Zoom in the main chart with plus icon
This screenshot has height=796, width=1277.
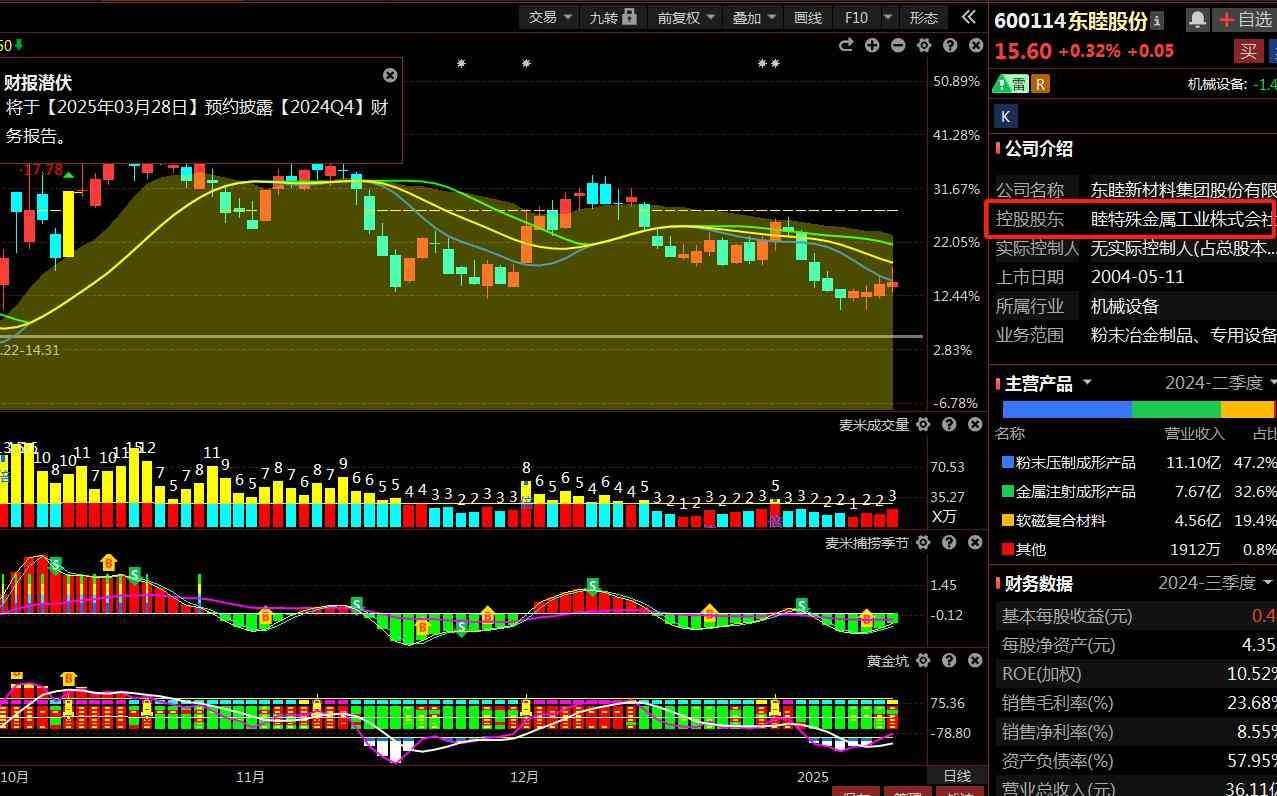coord(872,45)
